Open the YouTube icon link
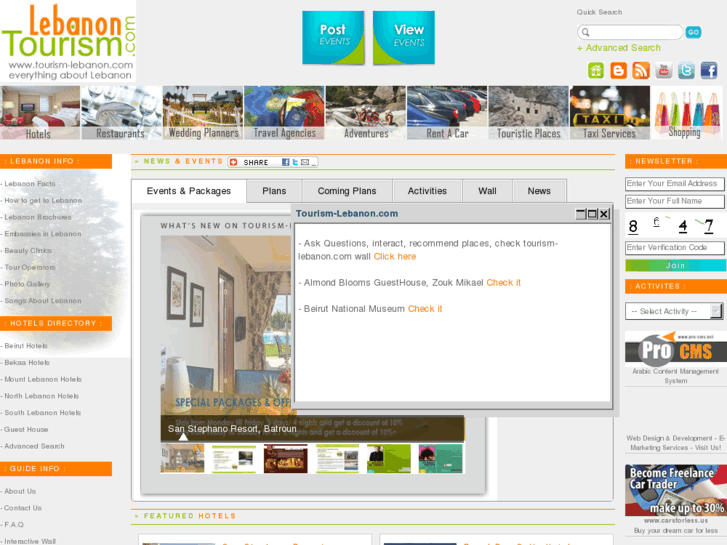Image resolution: width=727 pixels, height=545 pixels. point(663,71)
